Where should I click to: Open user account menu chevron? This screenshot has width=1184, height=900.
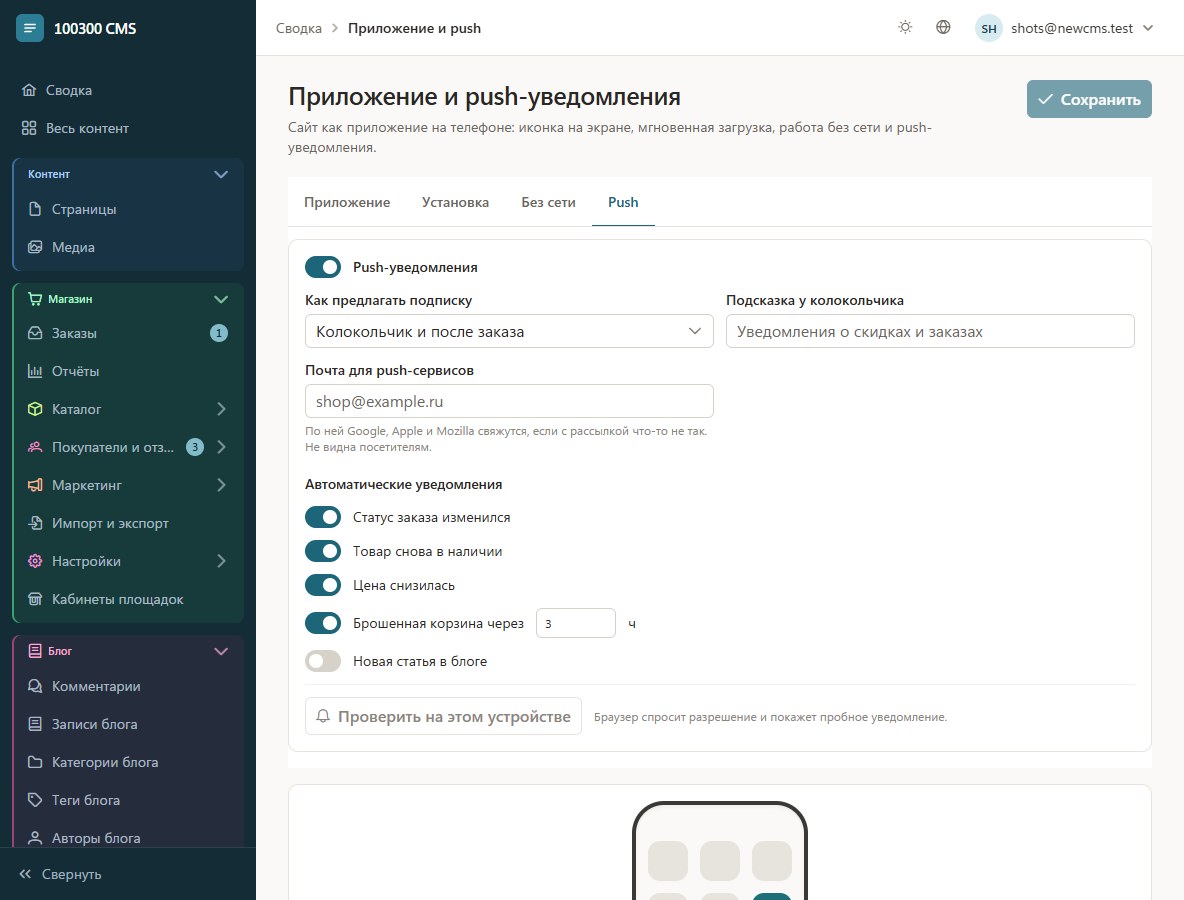[1148, 28]
